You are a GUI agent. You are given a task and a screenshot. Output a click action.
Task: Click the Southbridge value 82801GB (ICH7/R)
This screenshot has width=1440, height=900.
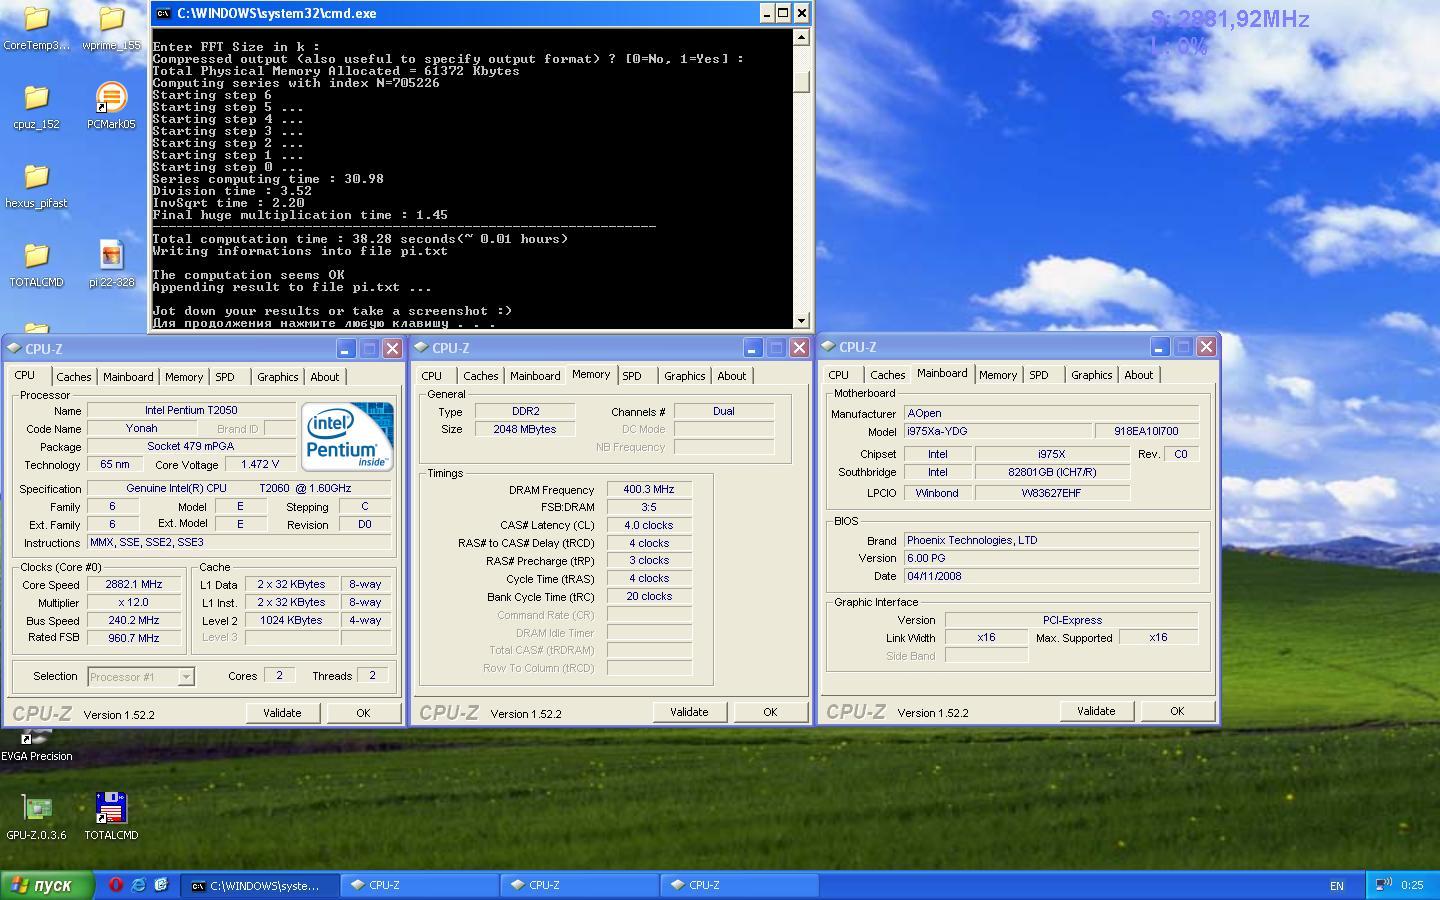click(1052, 473)
